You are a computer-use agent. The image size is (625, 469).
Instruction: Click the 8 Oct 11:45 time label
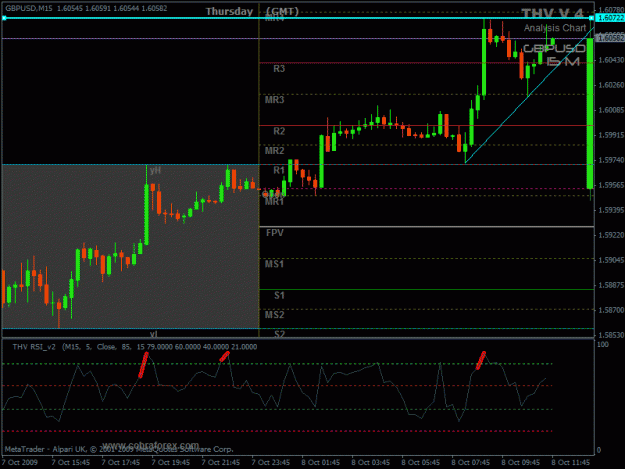click(x=570, y=463)
